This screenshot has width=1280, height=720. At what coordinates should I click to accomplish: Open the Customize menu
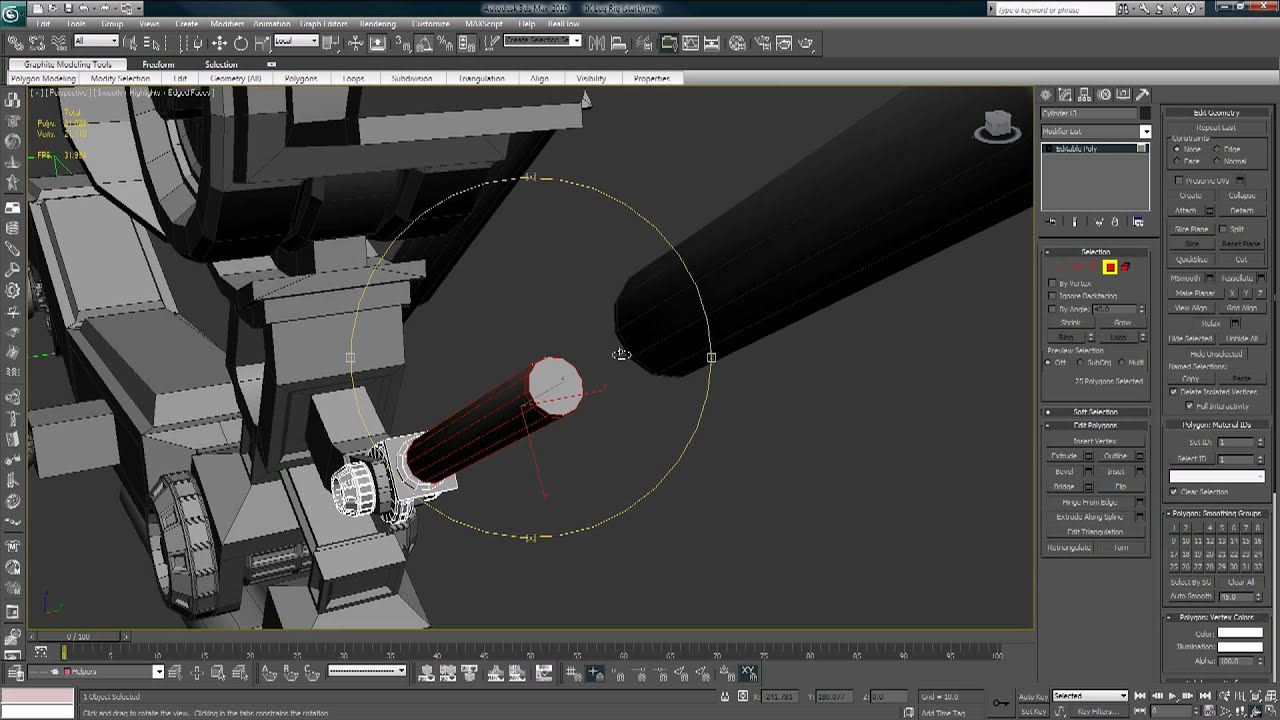[x=430, y=23]
